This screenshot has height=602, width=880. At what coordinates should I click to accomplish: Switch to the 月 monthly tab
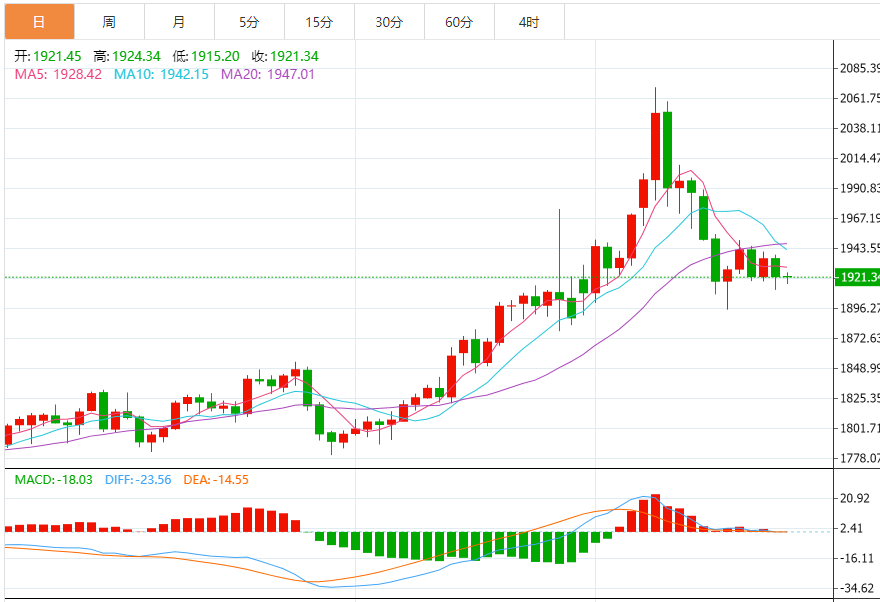point(179,22)
